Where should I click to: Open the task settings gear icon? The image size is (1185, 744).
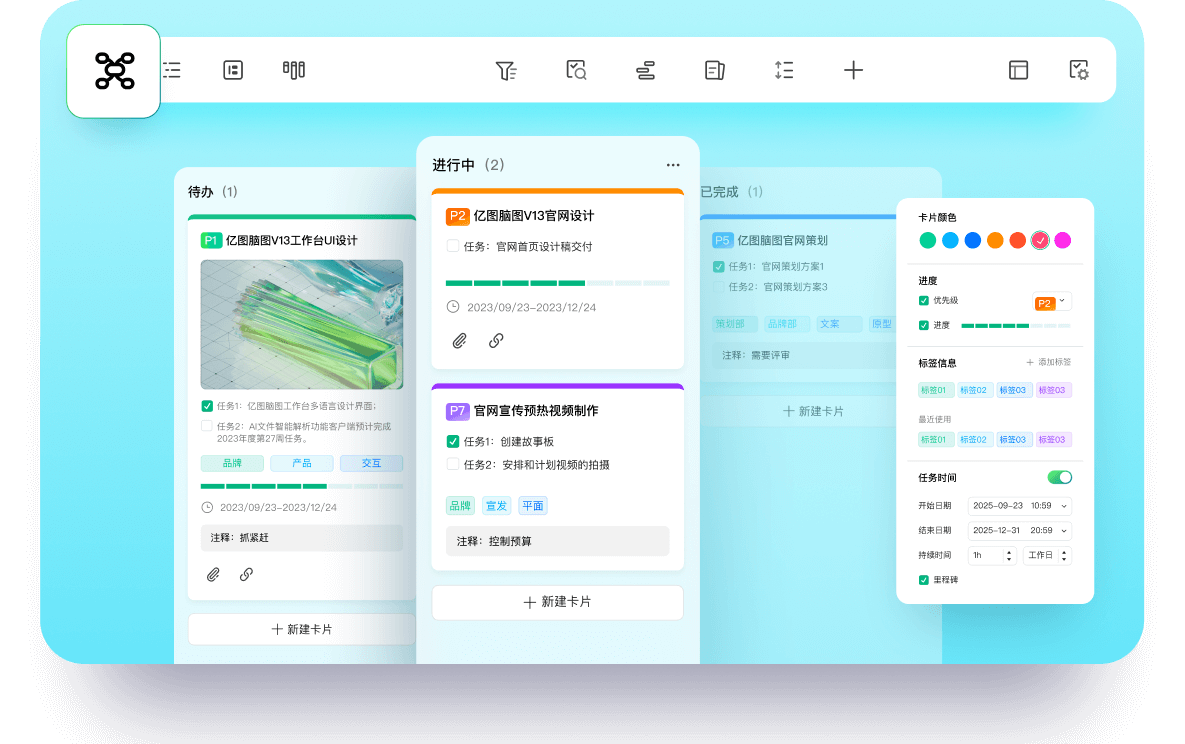(x=1078, y=70)
